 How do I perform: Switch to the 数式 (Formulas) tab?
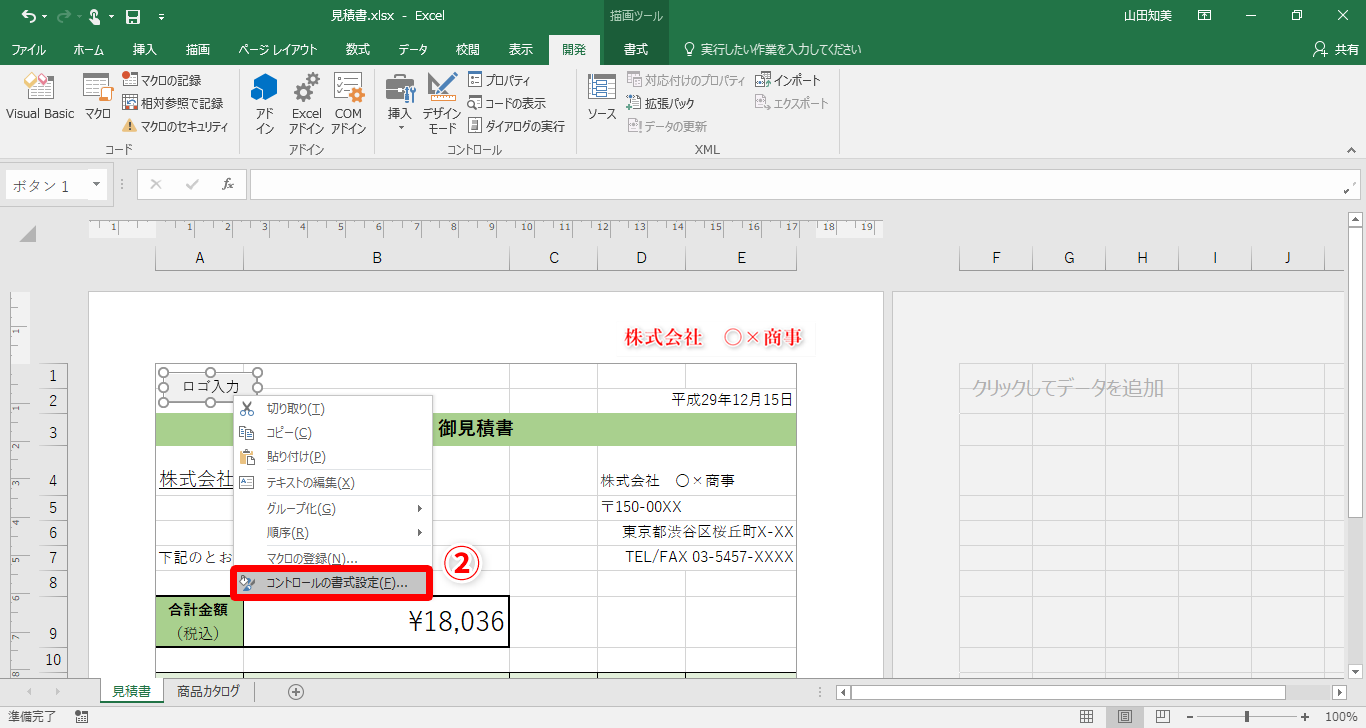point(358,49)
